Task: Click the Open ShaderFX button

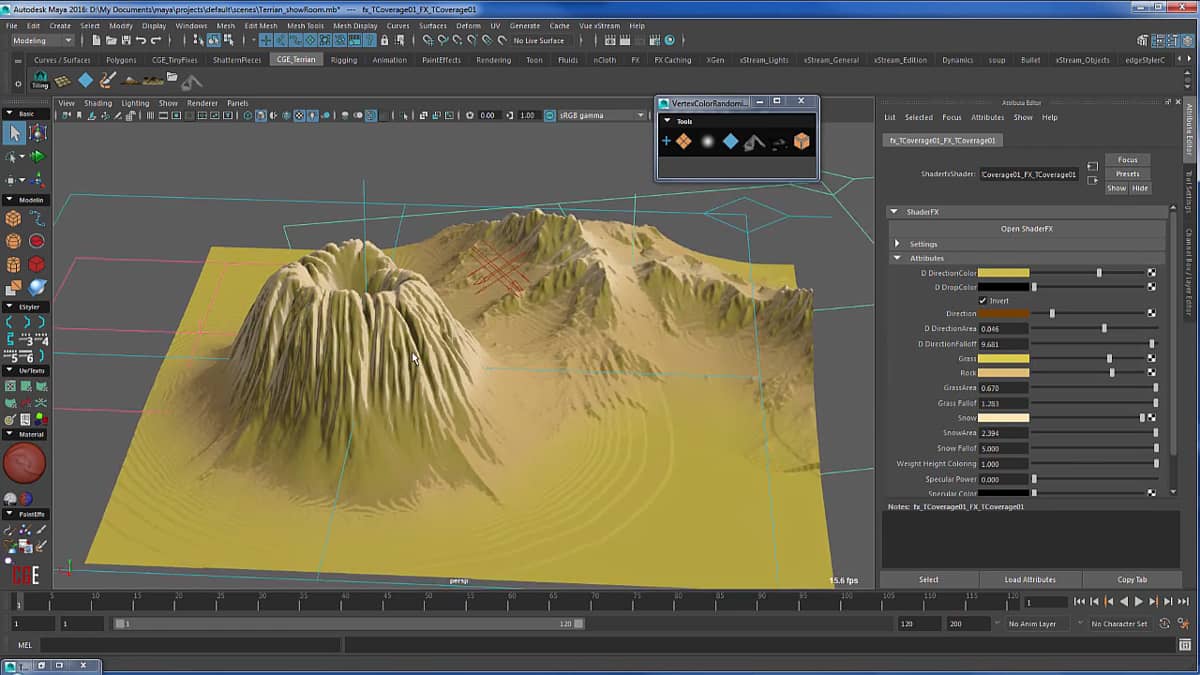Action: [x=1026, y=229]
